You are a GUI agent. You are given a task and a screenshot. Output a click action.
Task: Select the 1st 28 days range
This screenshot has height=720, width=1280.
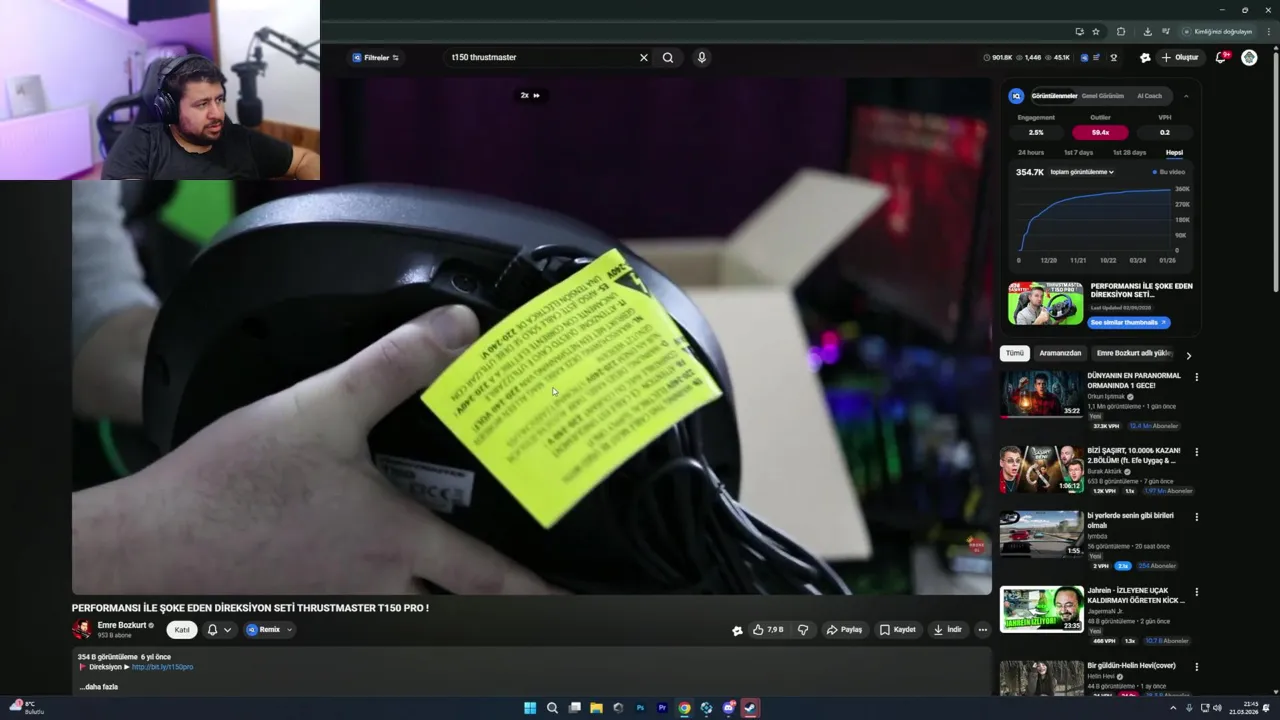(x=1129, y=153)
